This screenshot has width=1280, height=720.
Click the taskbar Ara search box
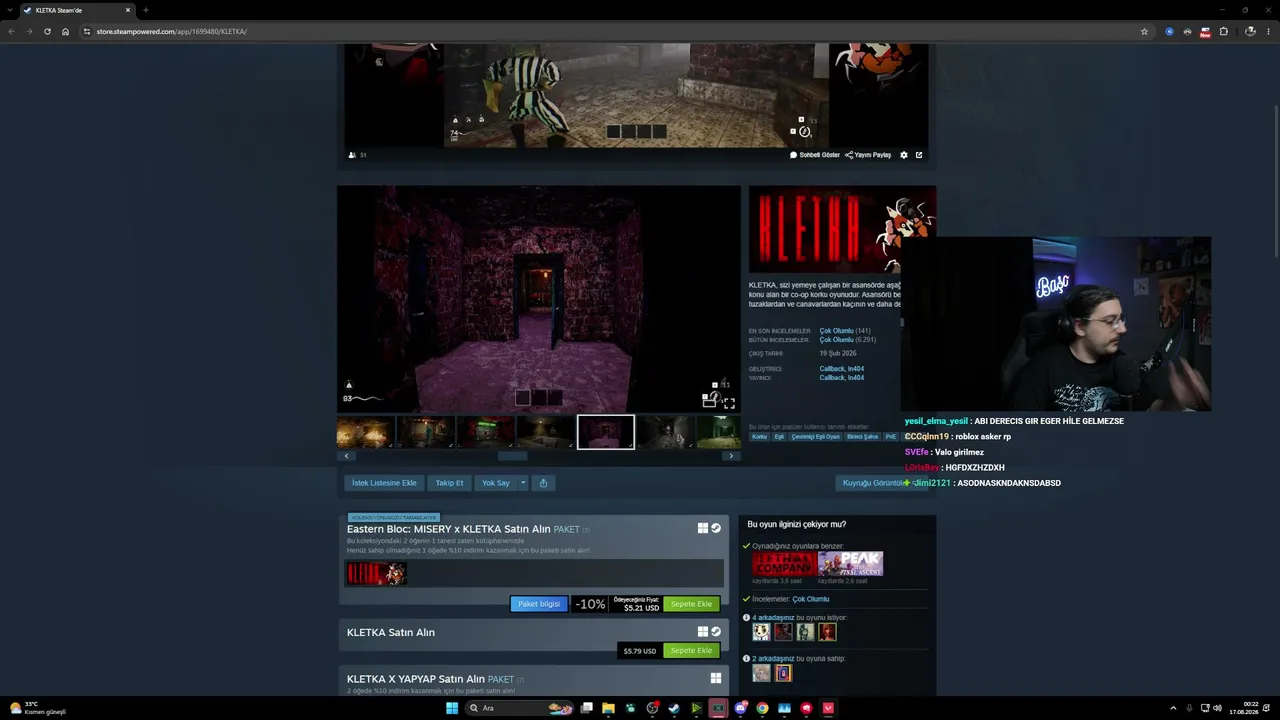coord(520,708)
